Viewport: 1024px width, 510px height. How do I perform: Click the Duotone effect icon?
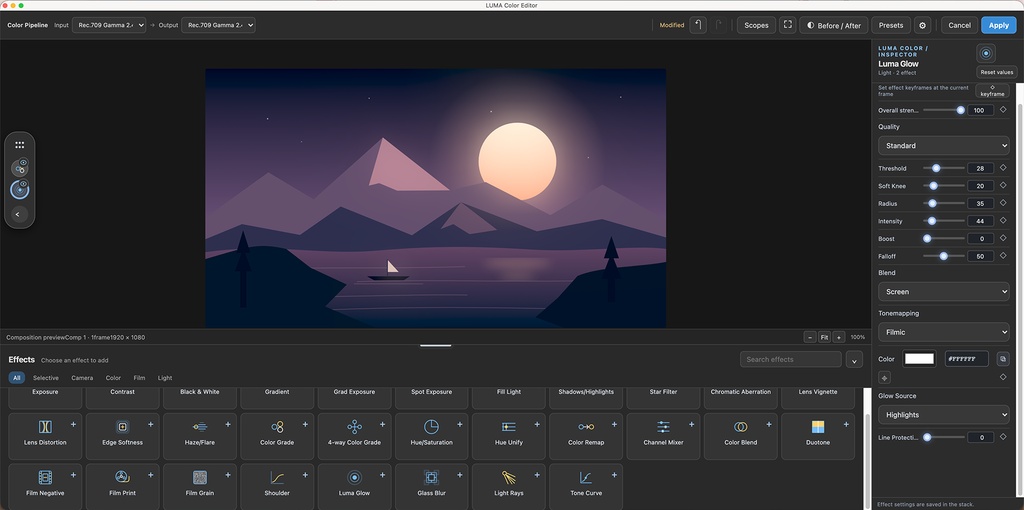[818, 427]
